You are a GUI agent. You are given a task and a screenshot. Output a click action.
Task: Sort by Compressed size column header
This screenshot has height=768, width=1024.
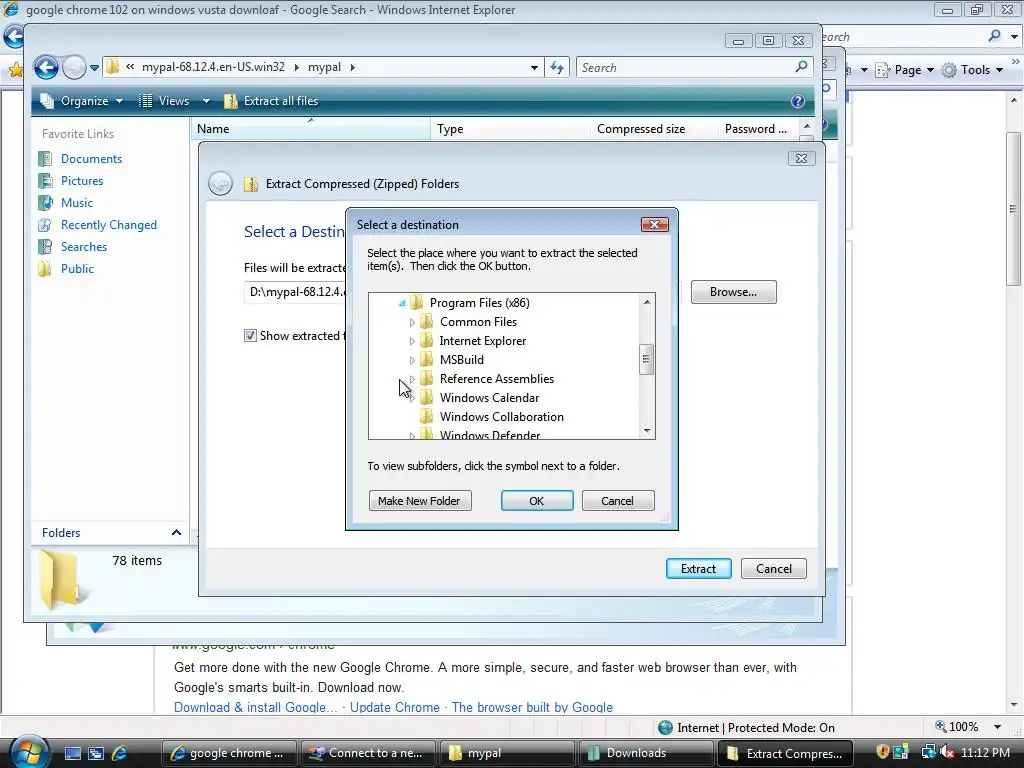click(654, 129)
